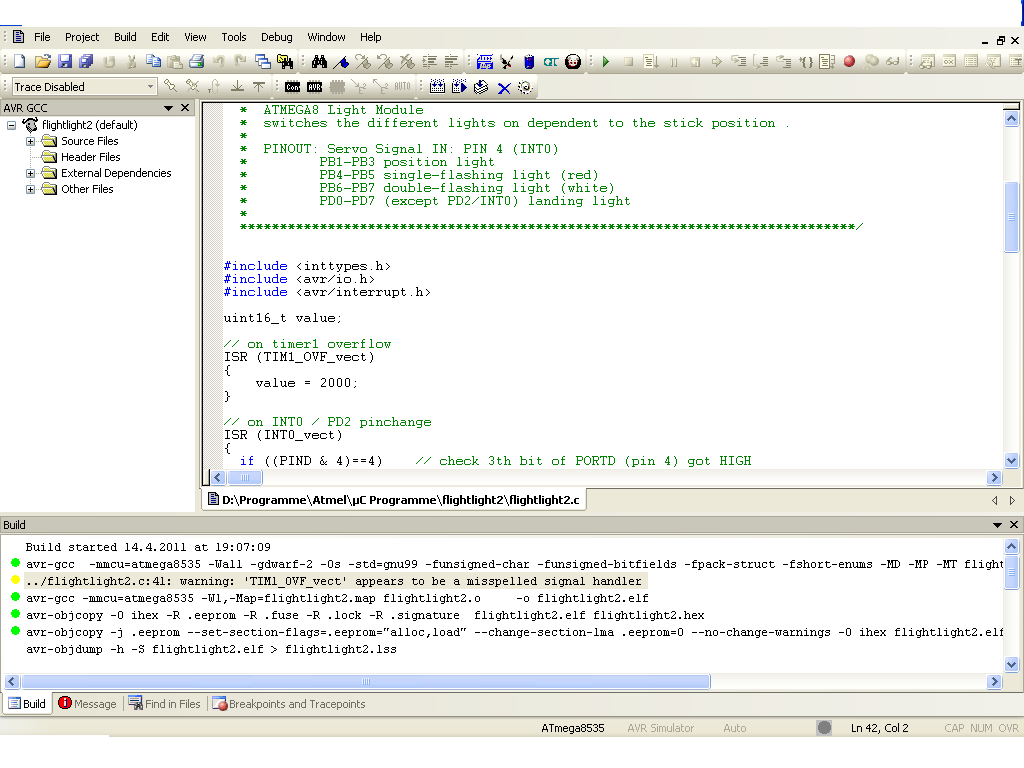Click the teal QT toolbar icon
This screenshot has width=1024, height=768.
coord(551,61)
